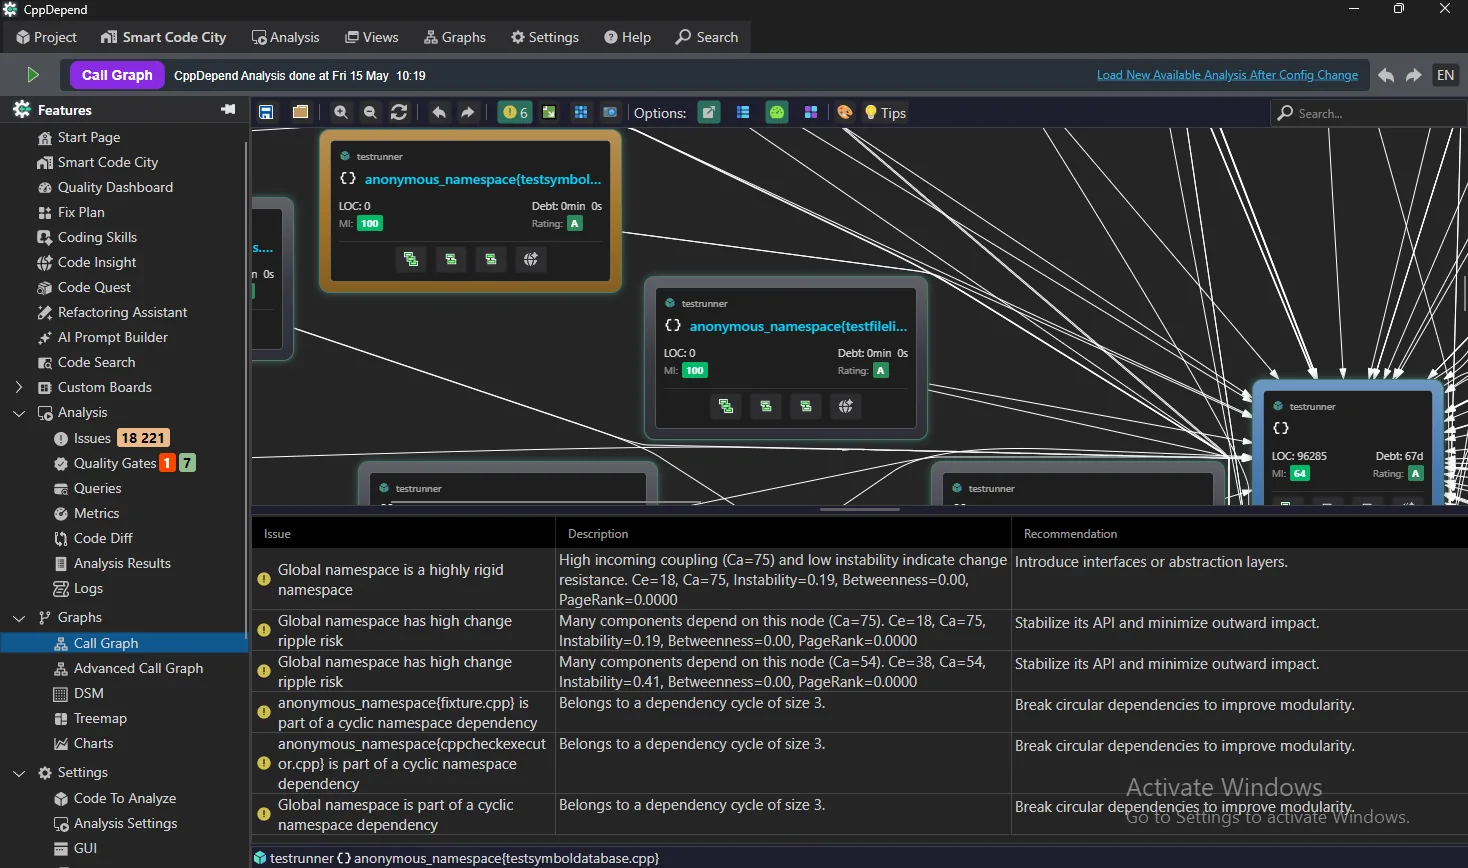
Task: Open Search from the menu bar
Action: pos(707,37)
